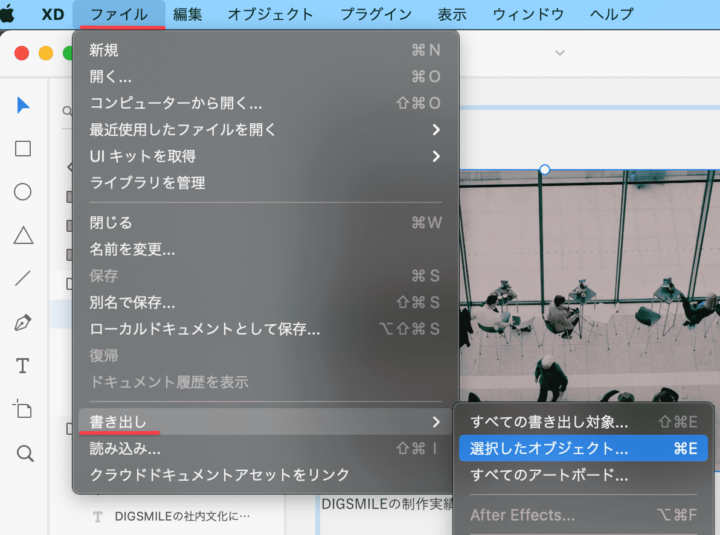Choose 読み込み… menu item

265,448
